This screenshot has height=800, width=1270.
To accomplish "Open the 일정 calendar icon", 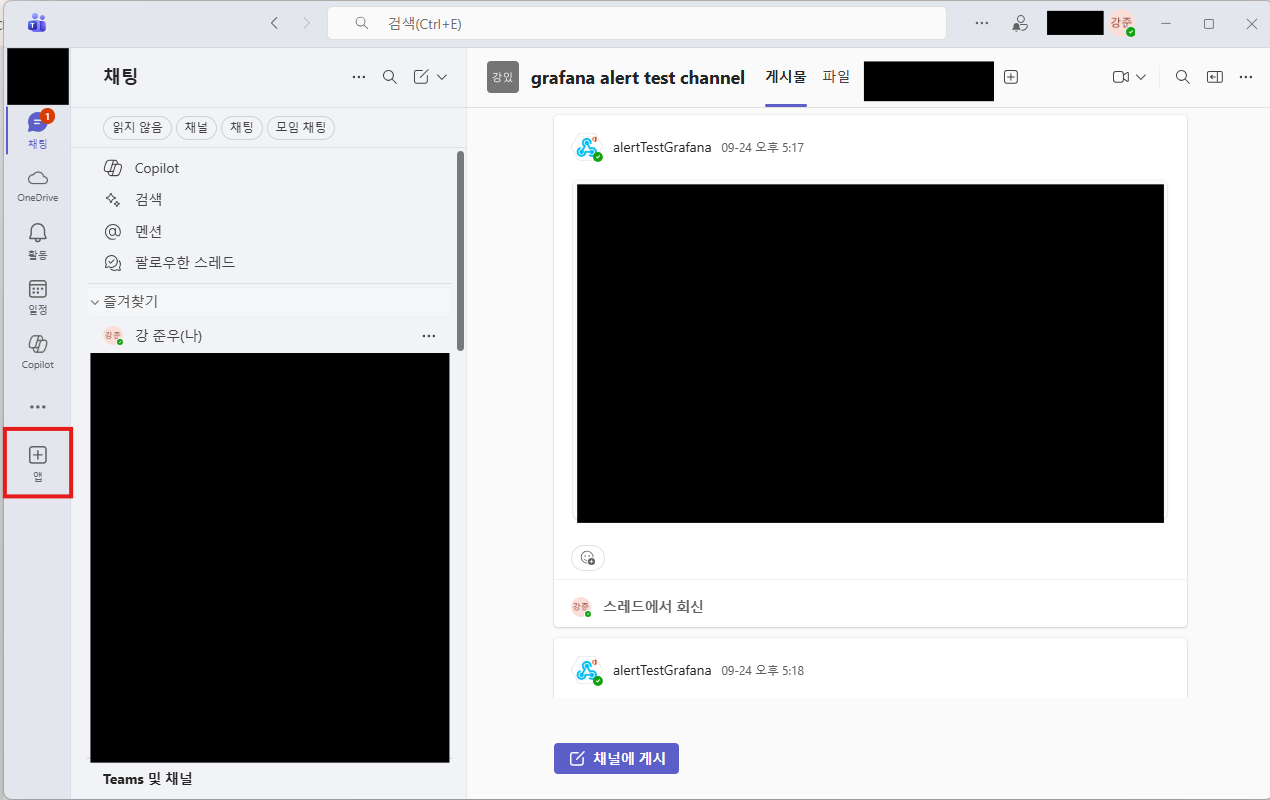I will [37, 296].
